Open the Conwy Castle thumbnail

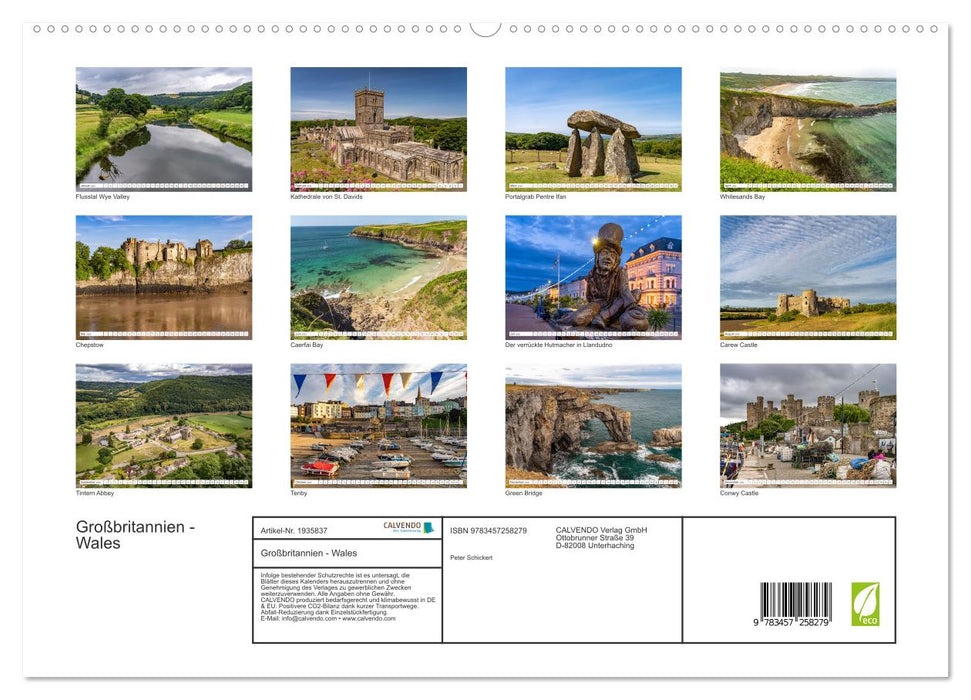click(x=806, y=425)
